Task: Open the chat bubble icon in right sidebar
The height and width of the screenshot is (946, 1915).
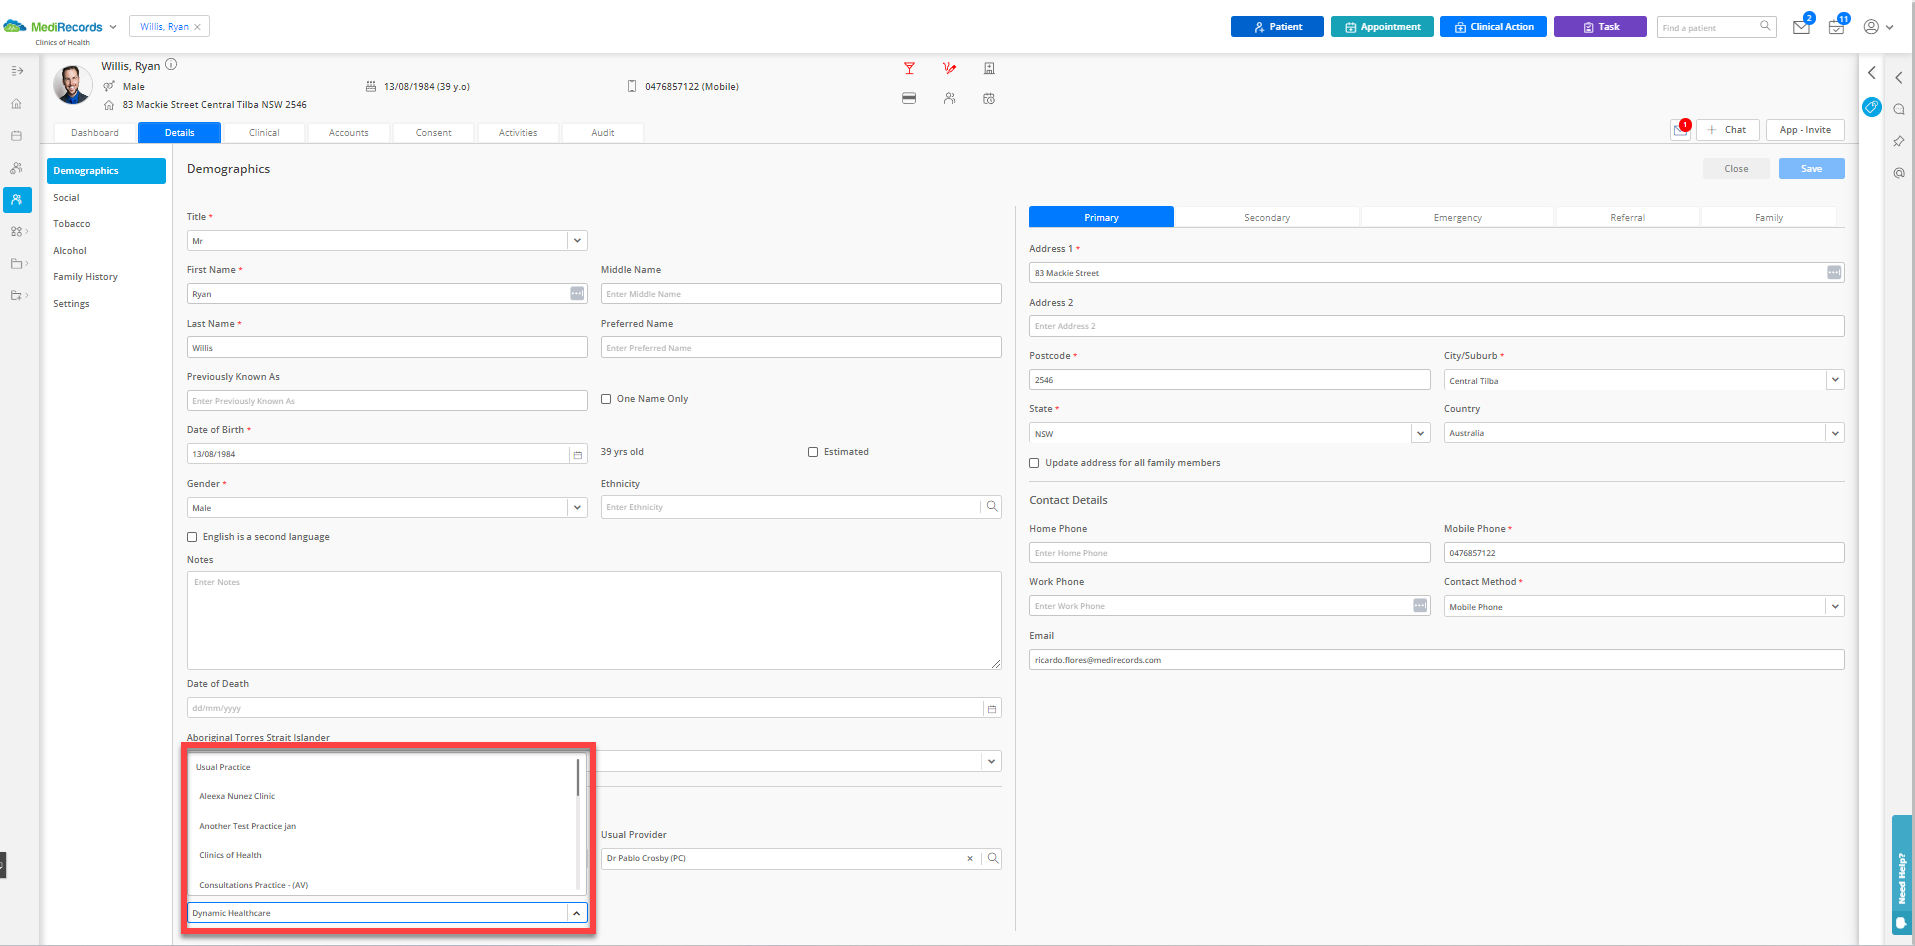Action: pos(1899,108)
